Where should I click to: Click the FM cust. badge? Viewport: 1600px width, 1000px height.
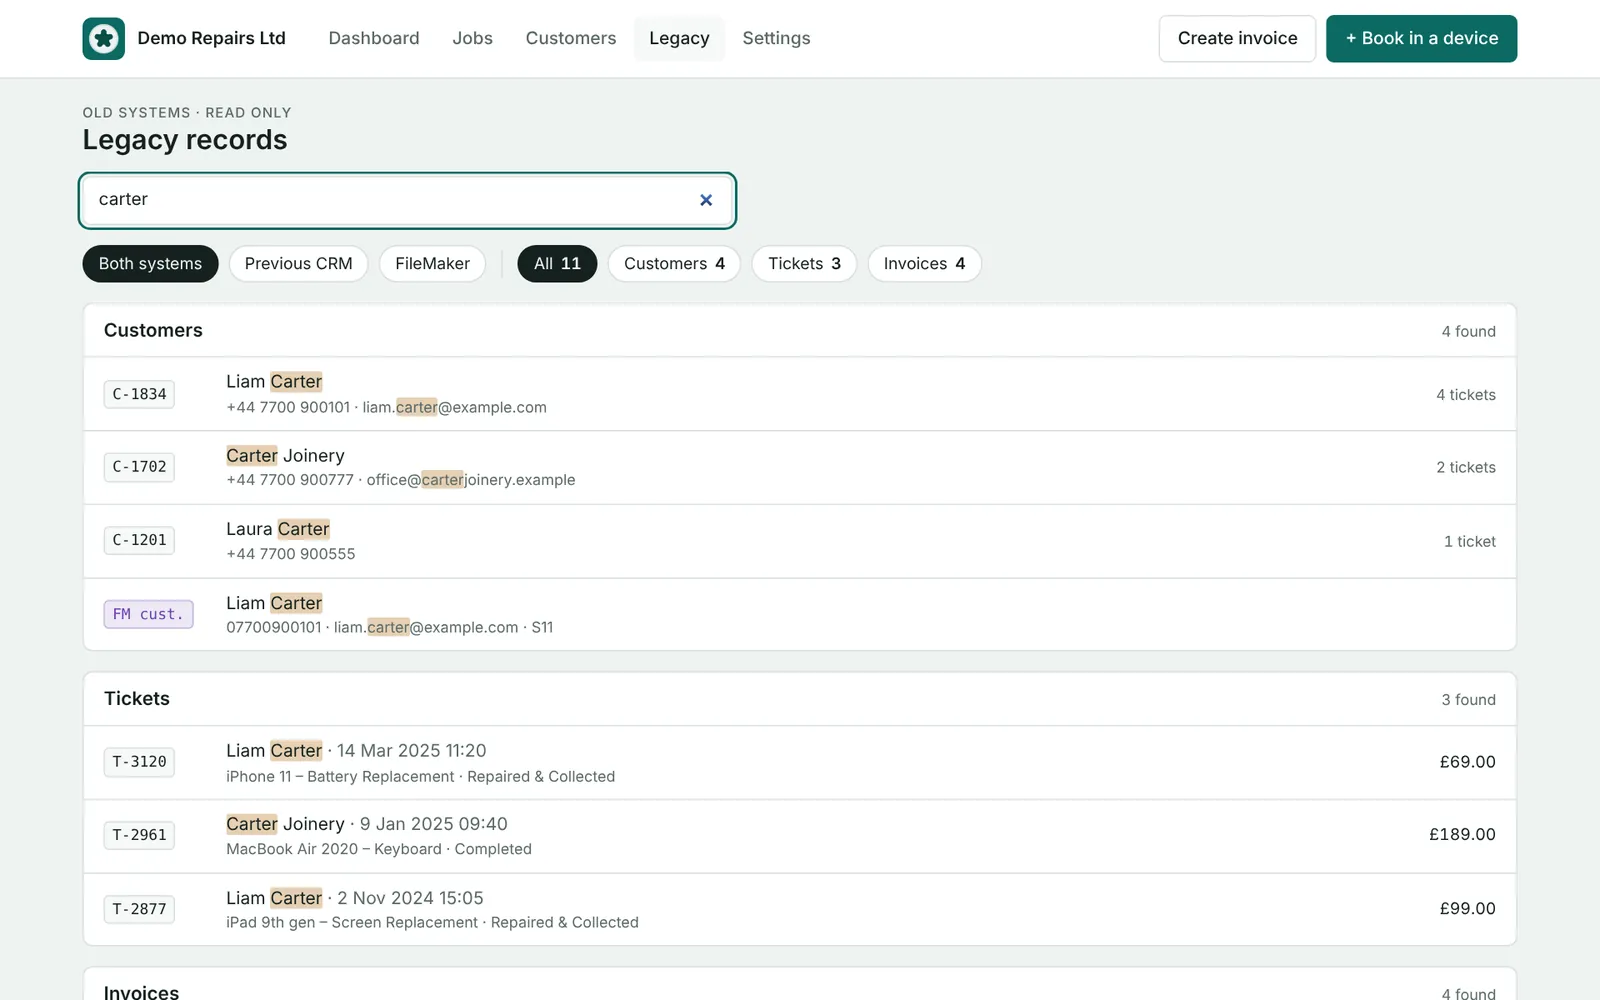[148, 614]
